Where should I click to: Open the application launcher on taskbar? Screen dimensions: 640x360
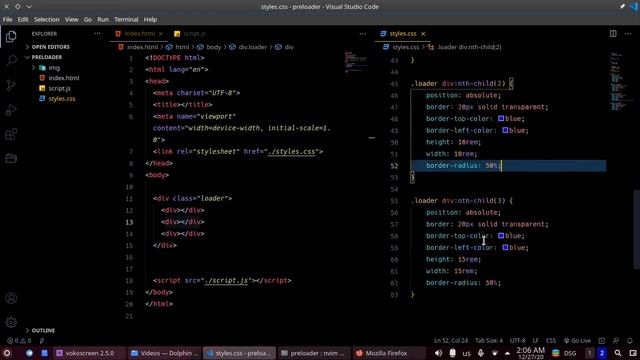click(x=7, y=353)
